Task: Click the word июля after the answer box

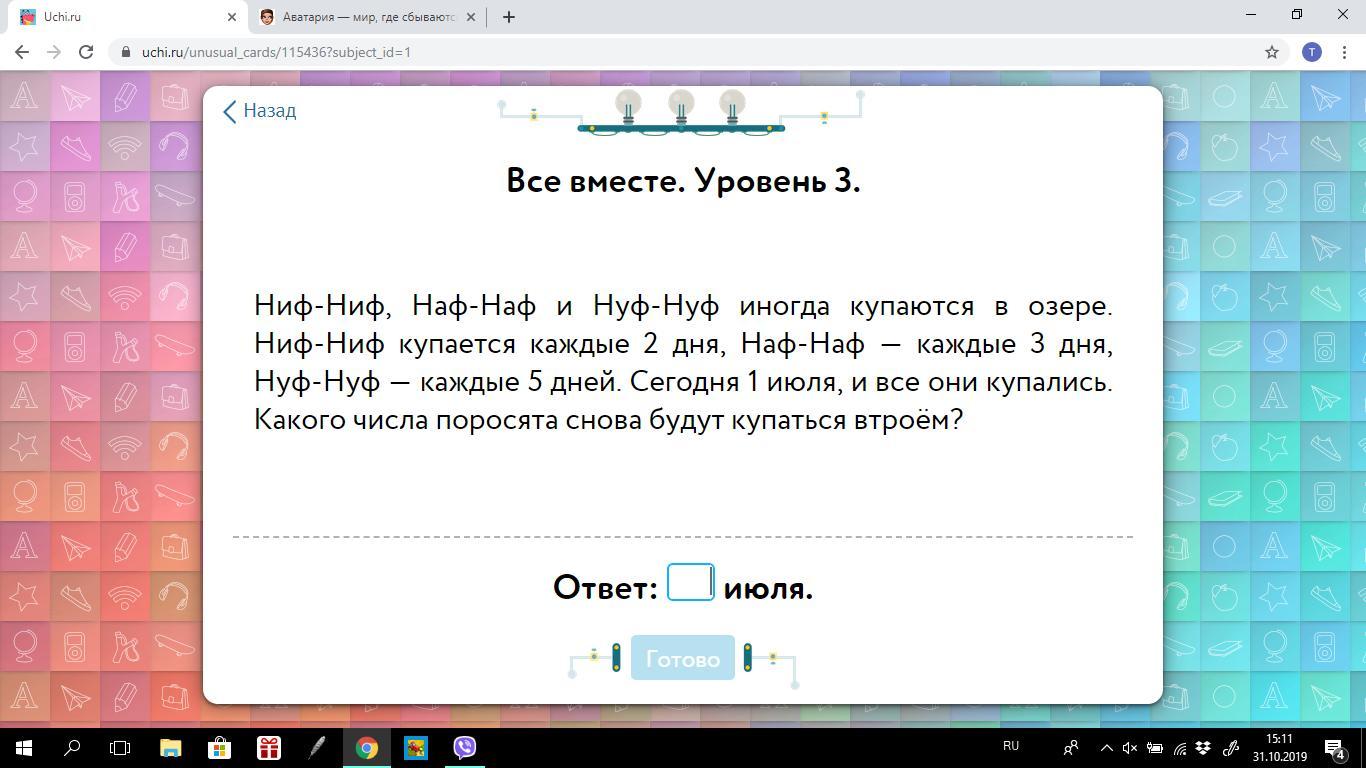Action: (768, 588)
